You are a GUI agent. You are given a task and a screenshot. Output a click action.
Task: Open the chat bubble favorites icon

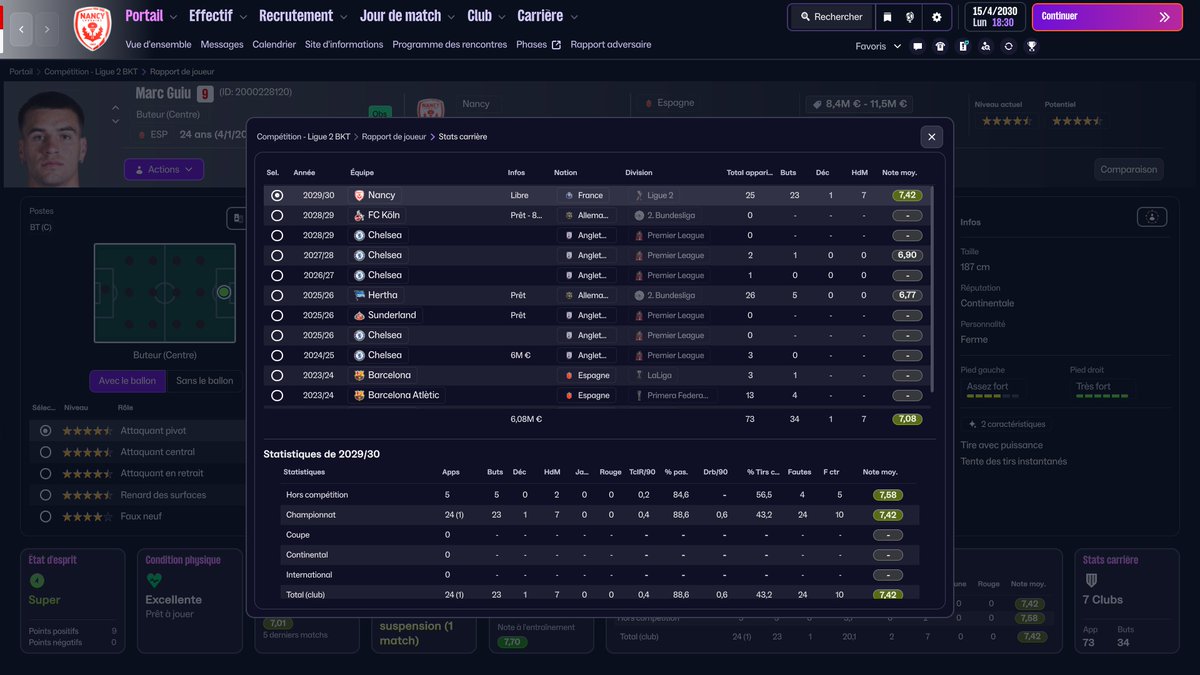tap(918, 46)
